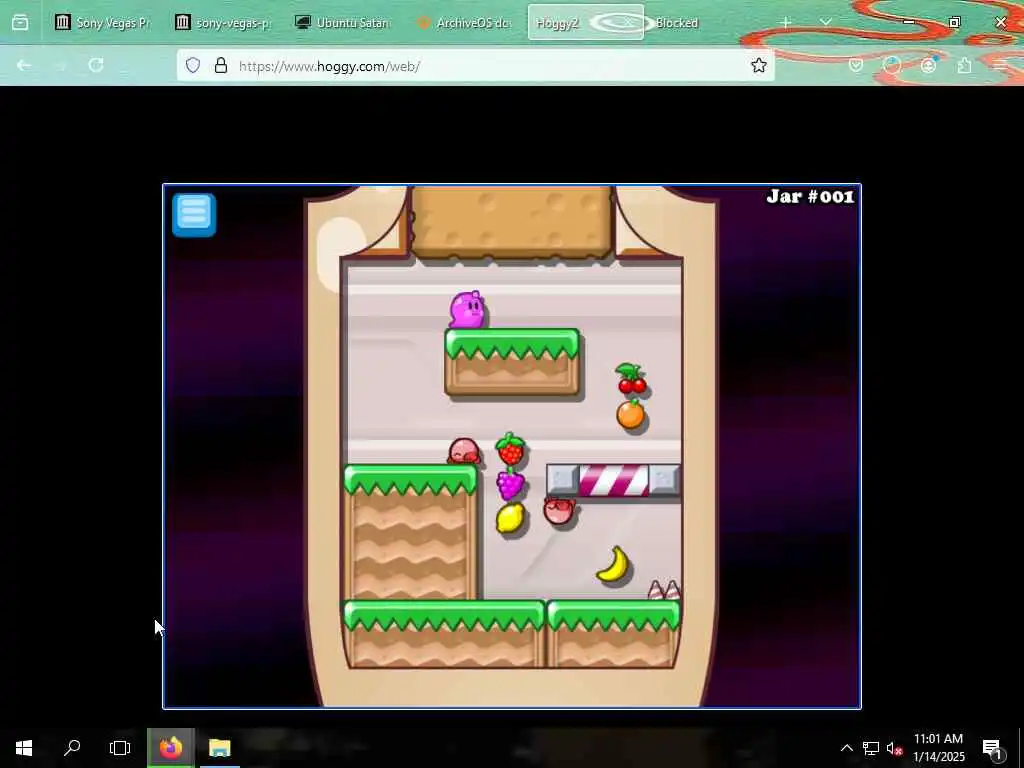Open the Windows Start menu
Image resolution: width=1024 pixels, height=768 pixels.
(x=24, y=748)
